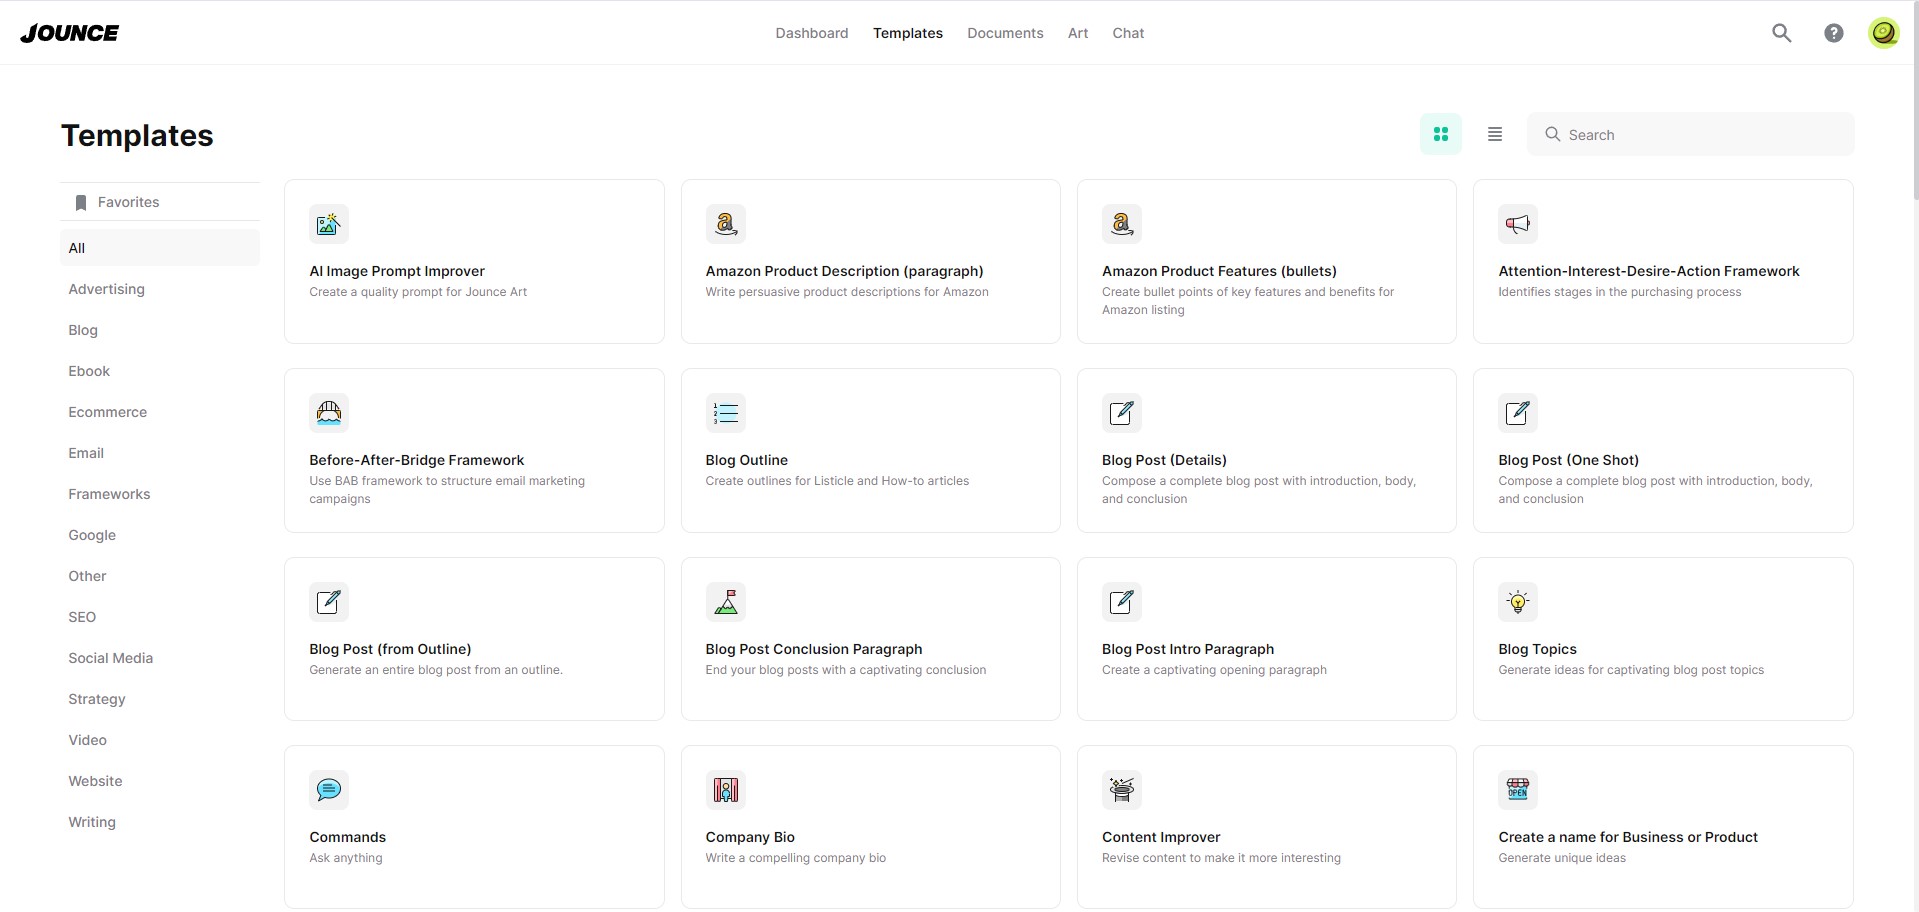The image size is (1919, 912).
Task: Click the page vertical scrollbar
Action: coord(1915,100)
